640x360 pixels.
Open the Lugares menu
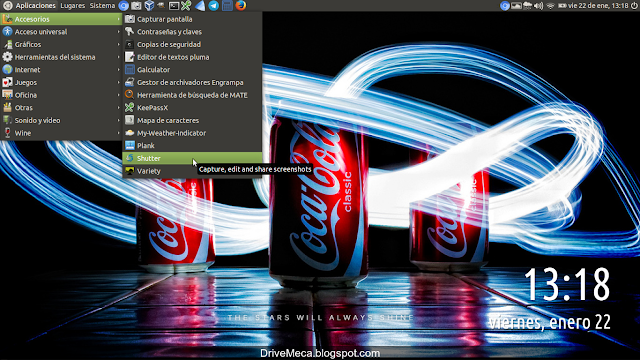click(x=73, y=6)
